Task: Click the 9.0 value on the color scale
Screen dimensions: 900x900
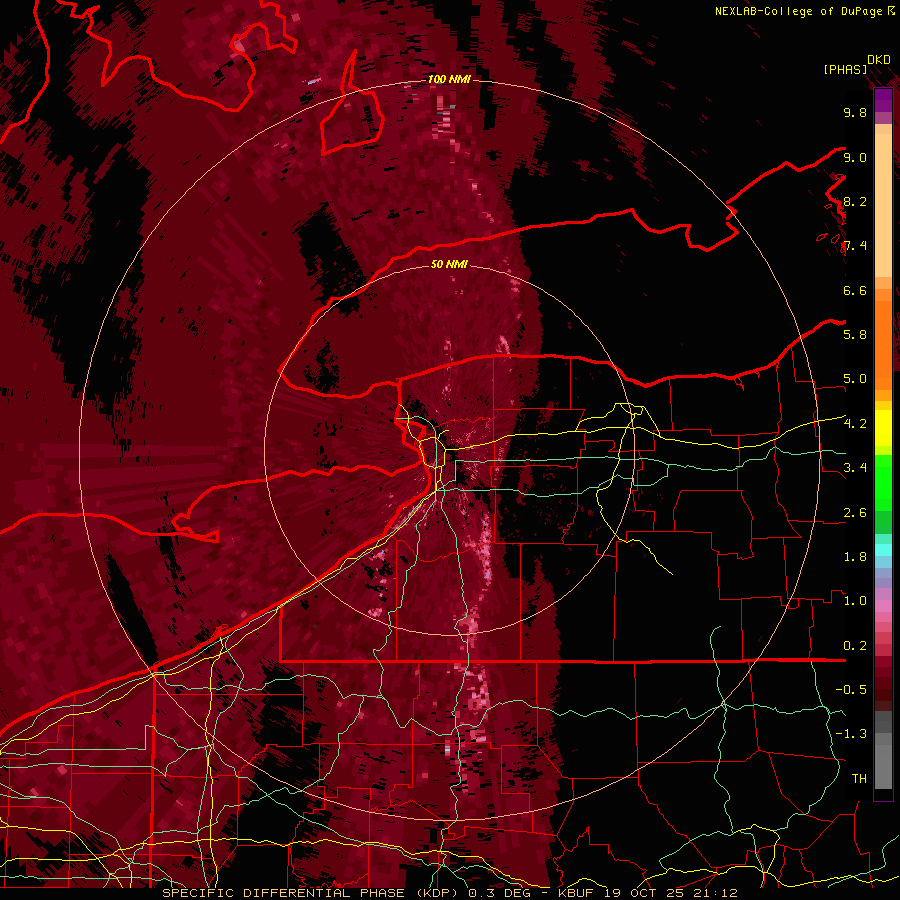Action: point(855,157)
